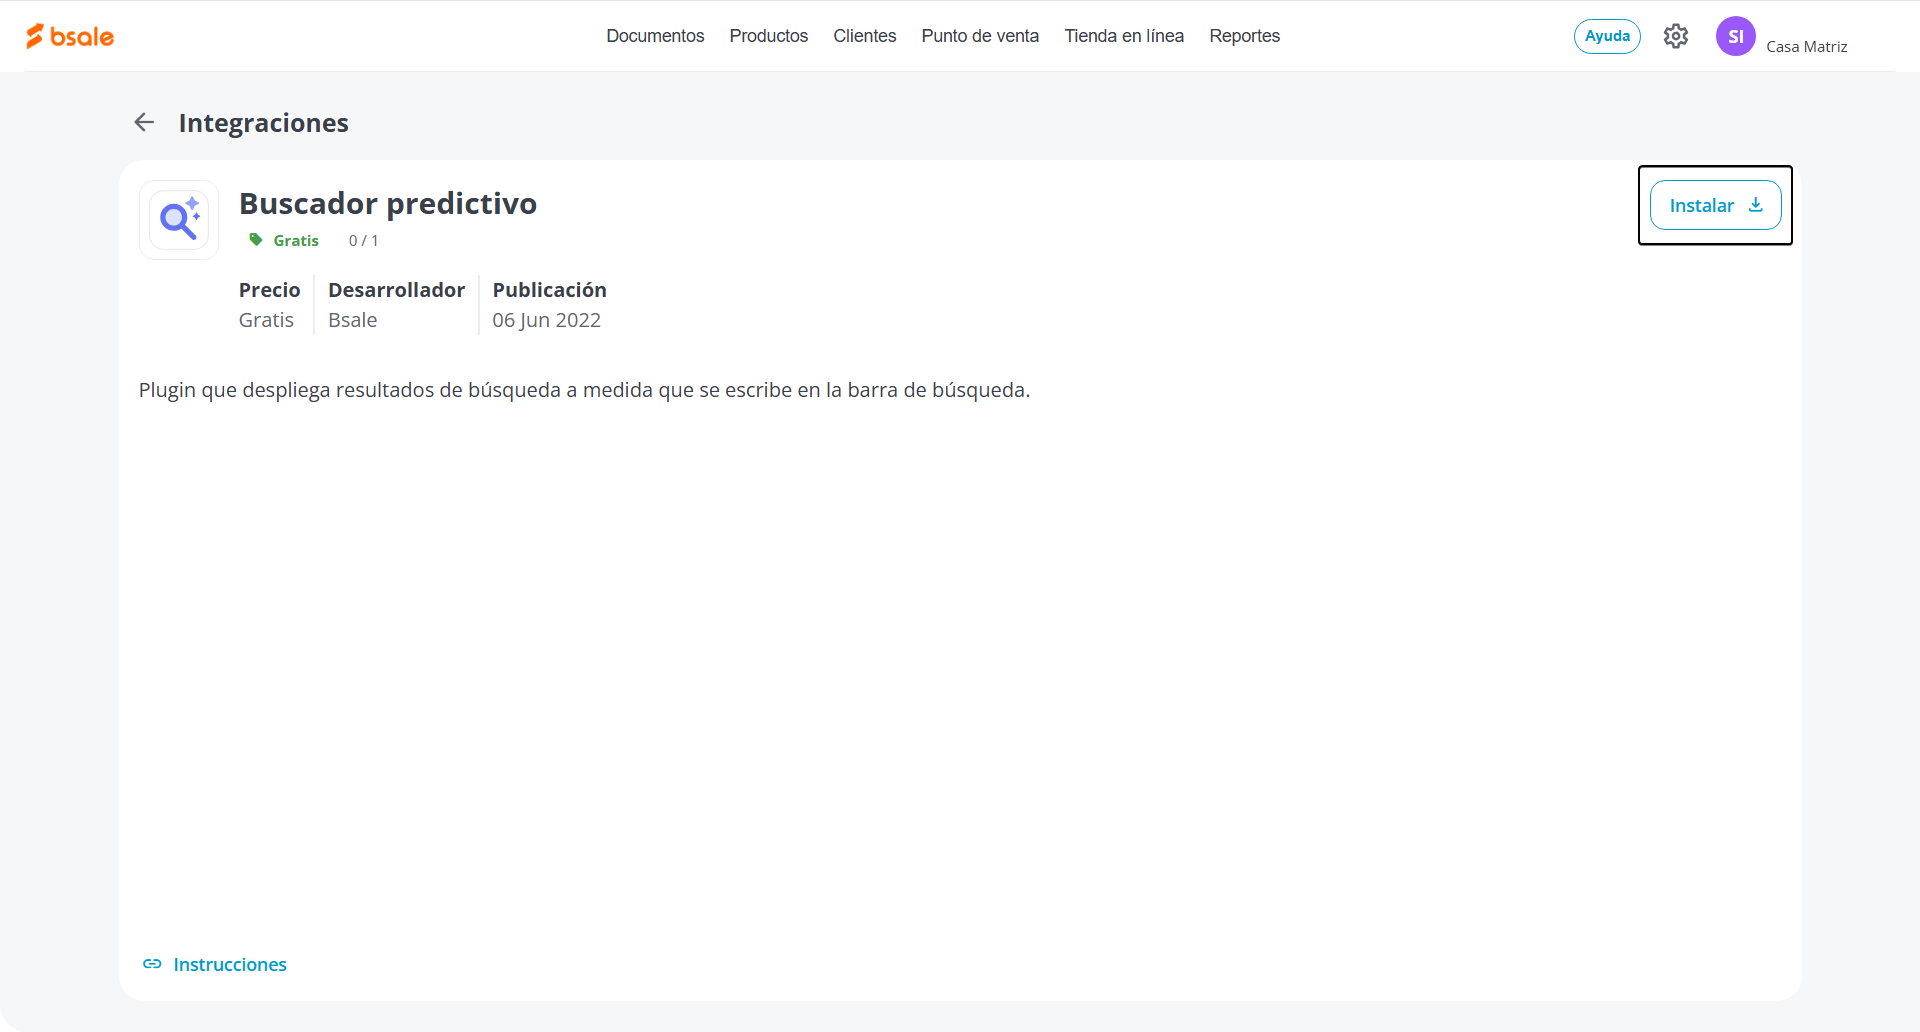Go back using the left arrow
This screenshot has width=1920, height=1032.
[x=144, y=122]
